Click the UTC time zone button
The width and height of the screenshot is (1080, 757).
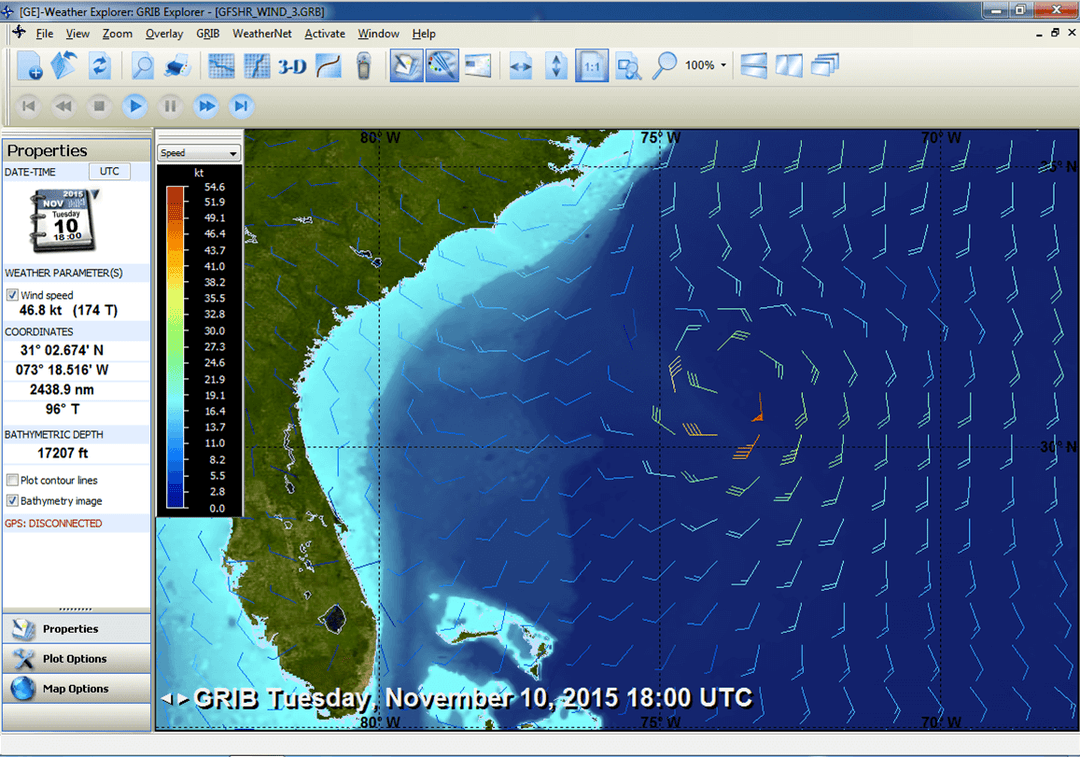tap(110, 171)
